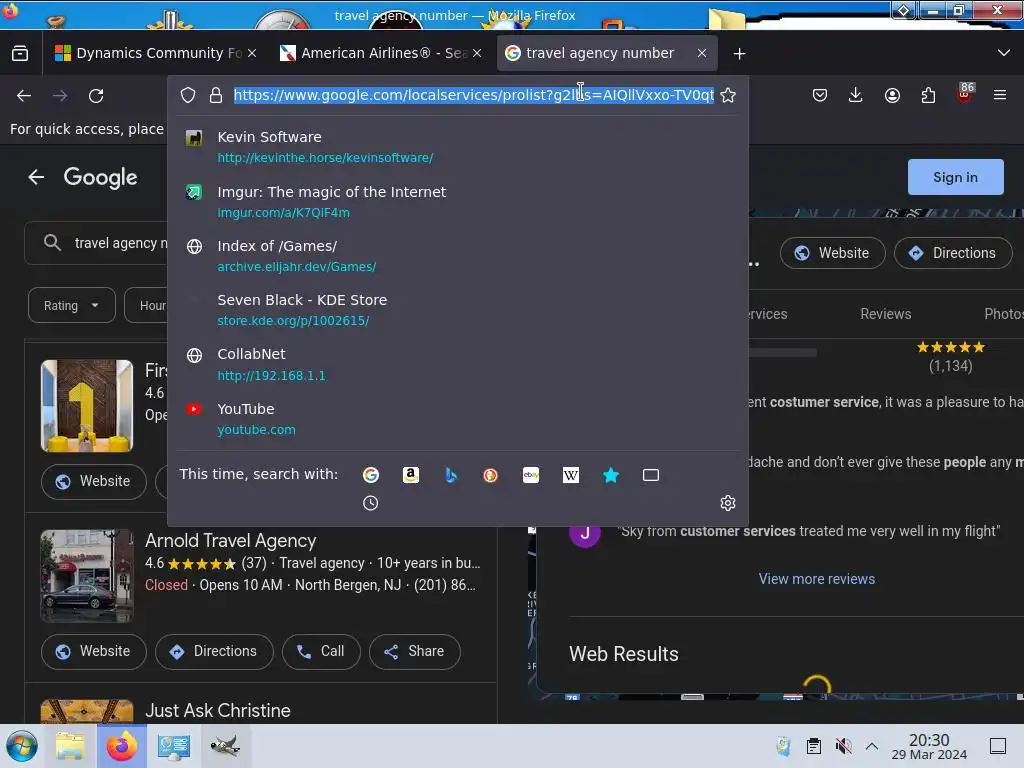Open Arnold Travel Agency photo thumbnail
Viewport: 1024px width, 768px height.
87,575
